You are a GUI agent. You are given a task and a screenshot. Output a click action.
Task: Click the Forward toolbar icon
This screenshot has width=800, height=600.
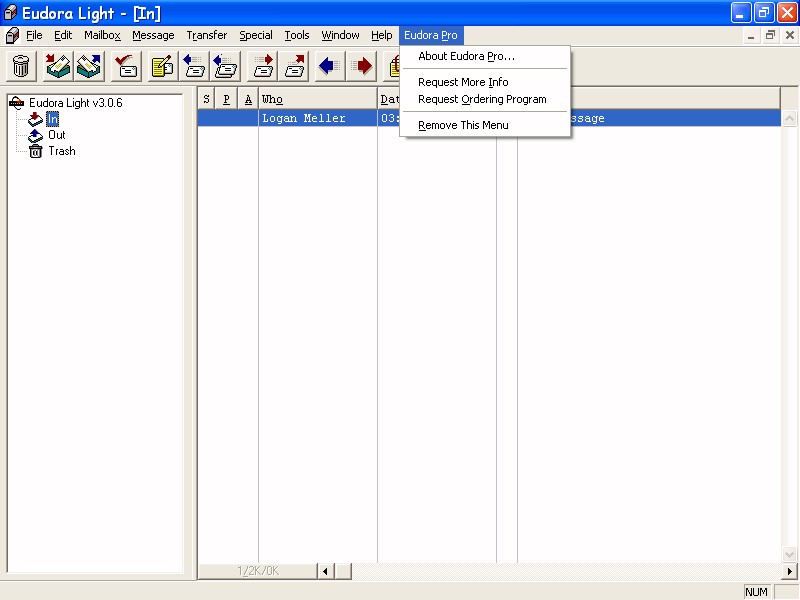pyautogui.click(x=262, y=66)
